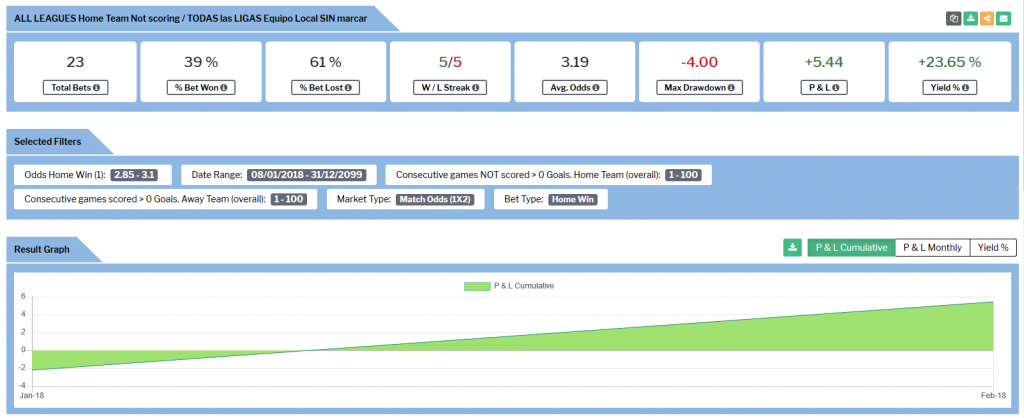Download the result graph via green icon
Viewport: 1024px width, 418px height.
pos(792,248)
